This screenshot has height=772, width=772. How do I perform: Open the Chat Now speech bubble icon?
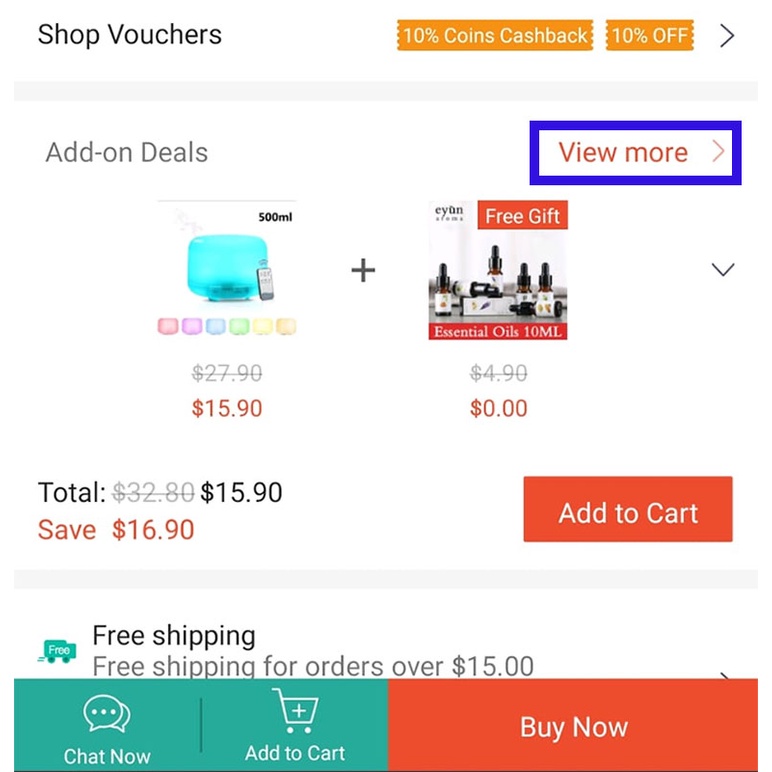coord(107,713)
